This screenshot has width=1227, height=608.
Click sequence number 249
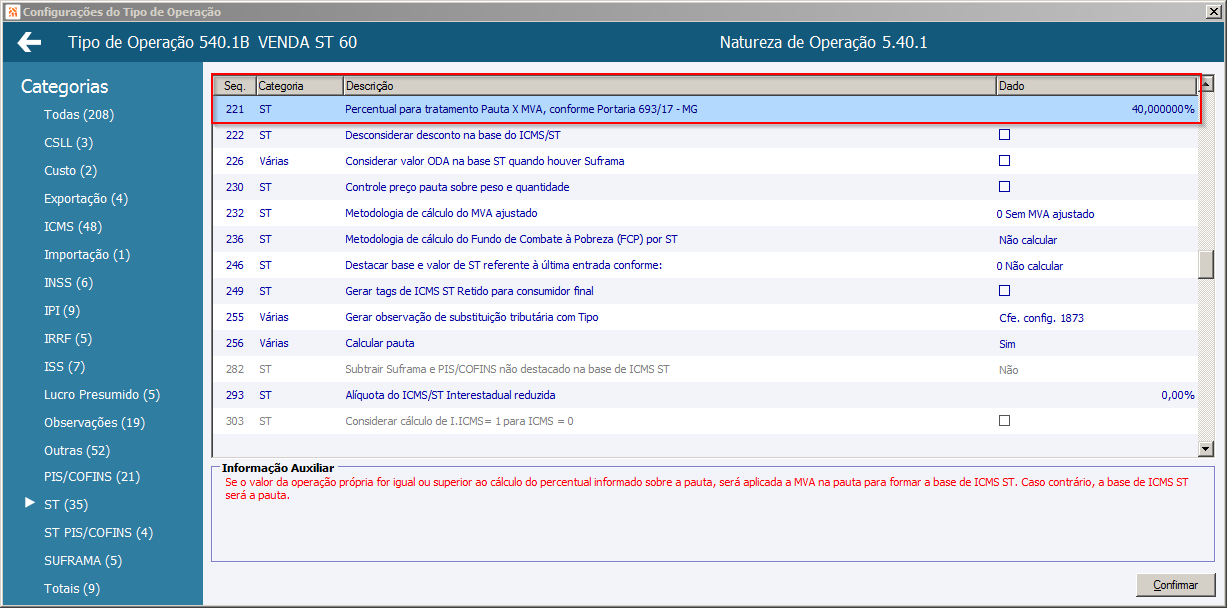235,291
